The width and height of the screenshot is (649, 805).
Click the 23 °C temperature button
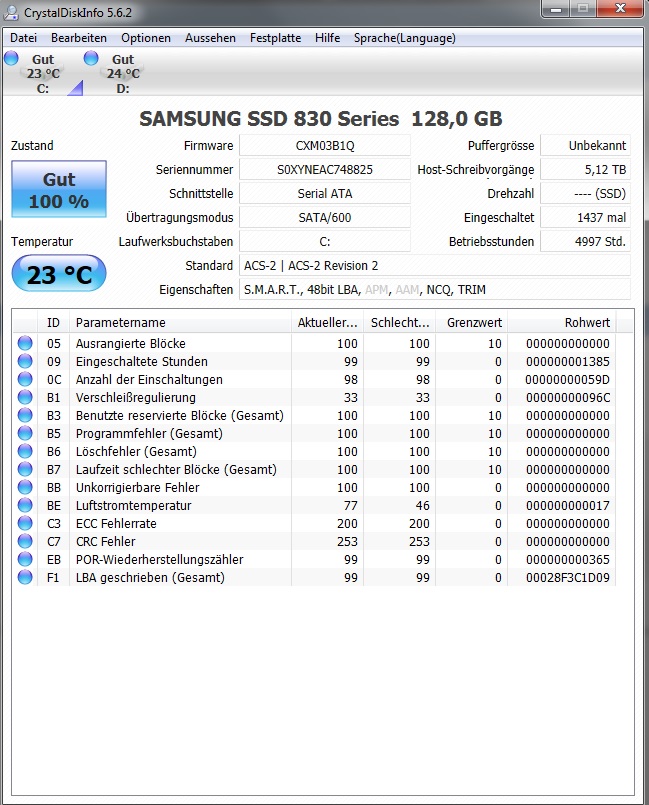point(59,274)
